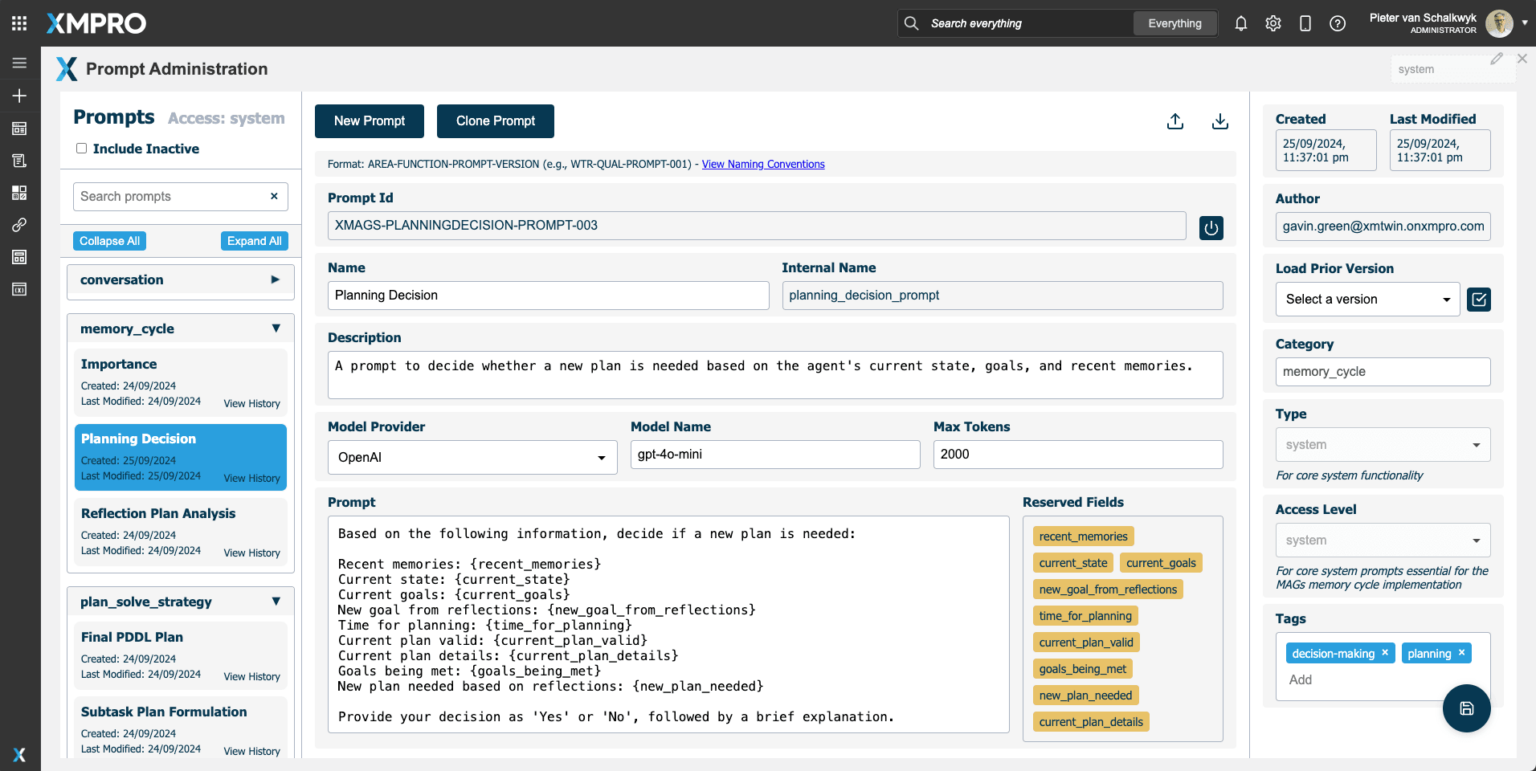This screenshot has height=771, width=1536.
Task: Apply the selected prior version icon
Action: click(1478, 299)
